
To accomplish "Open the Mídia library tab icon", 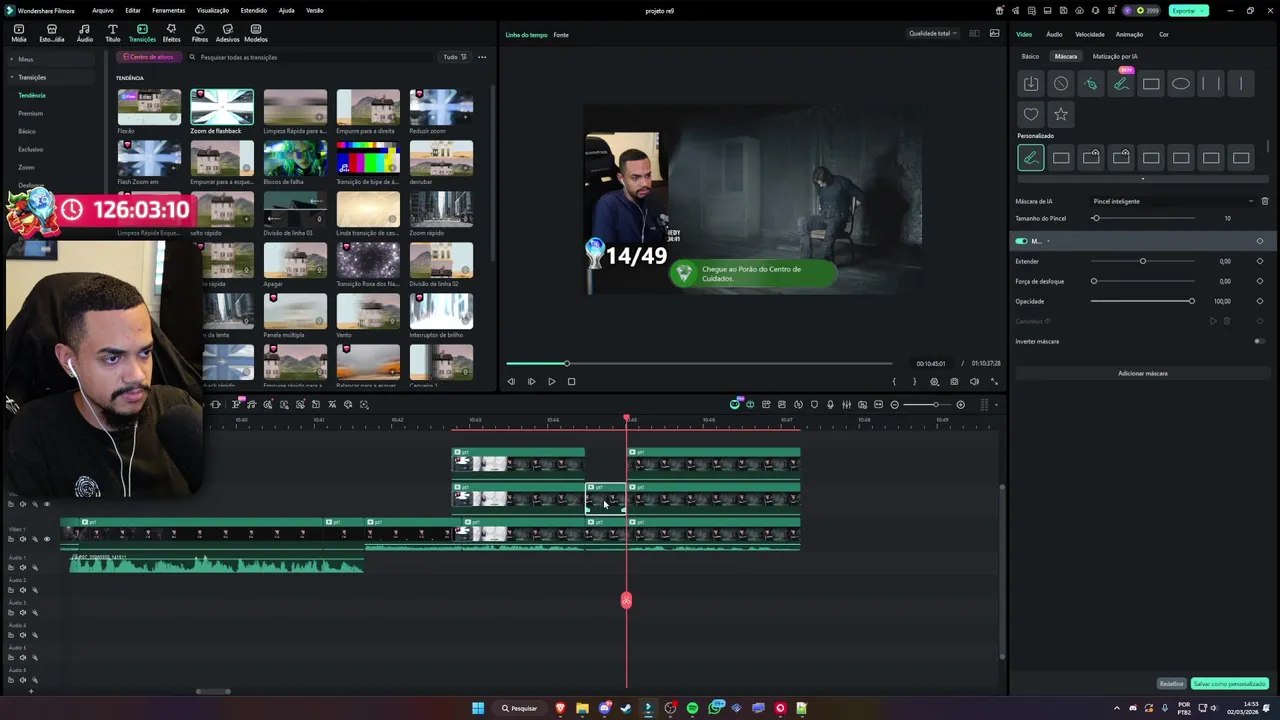I will pos(19,33).
